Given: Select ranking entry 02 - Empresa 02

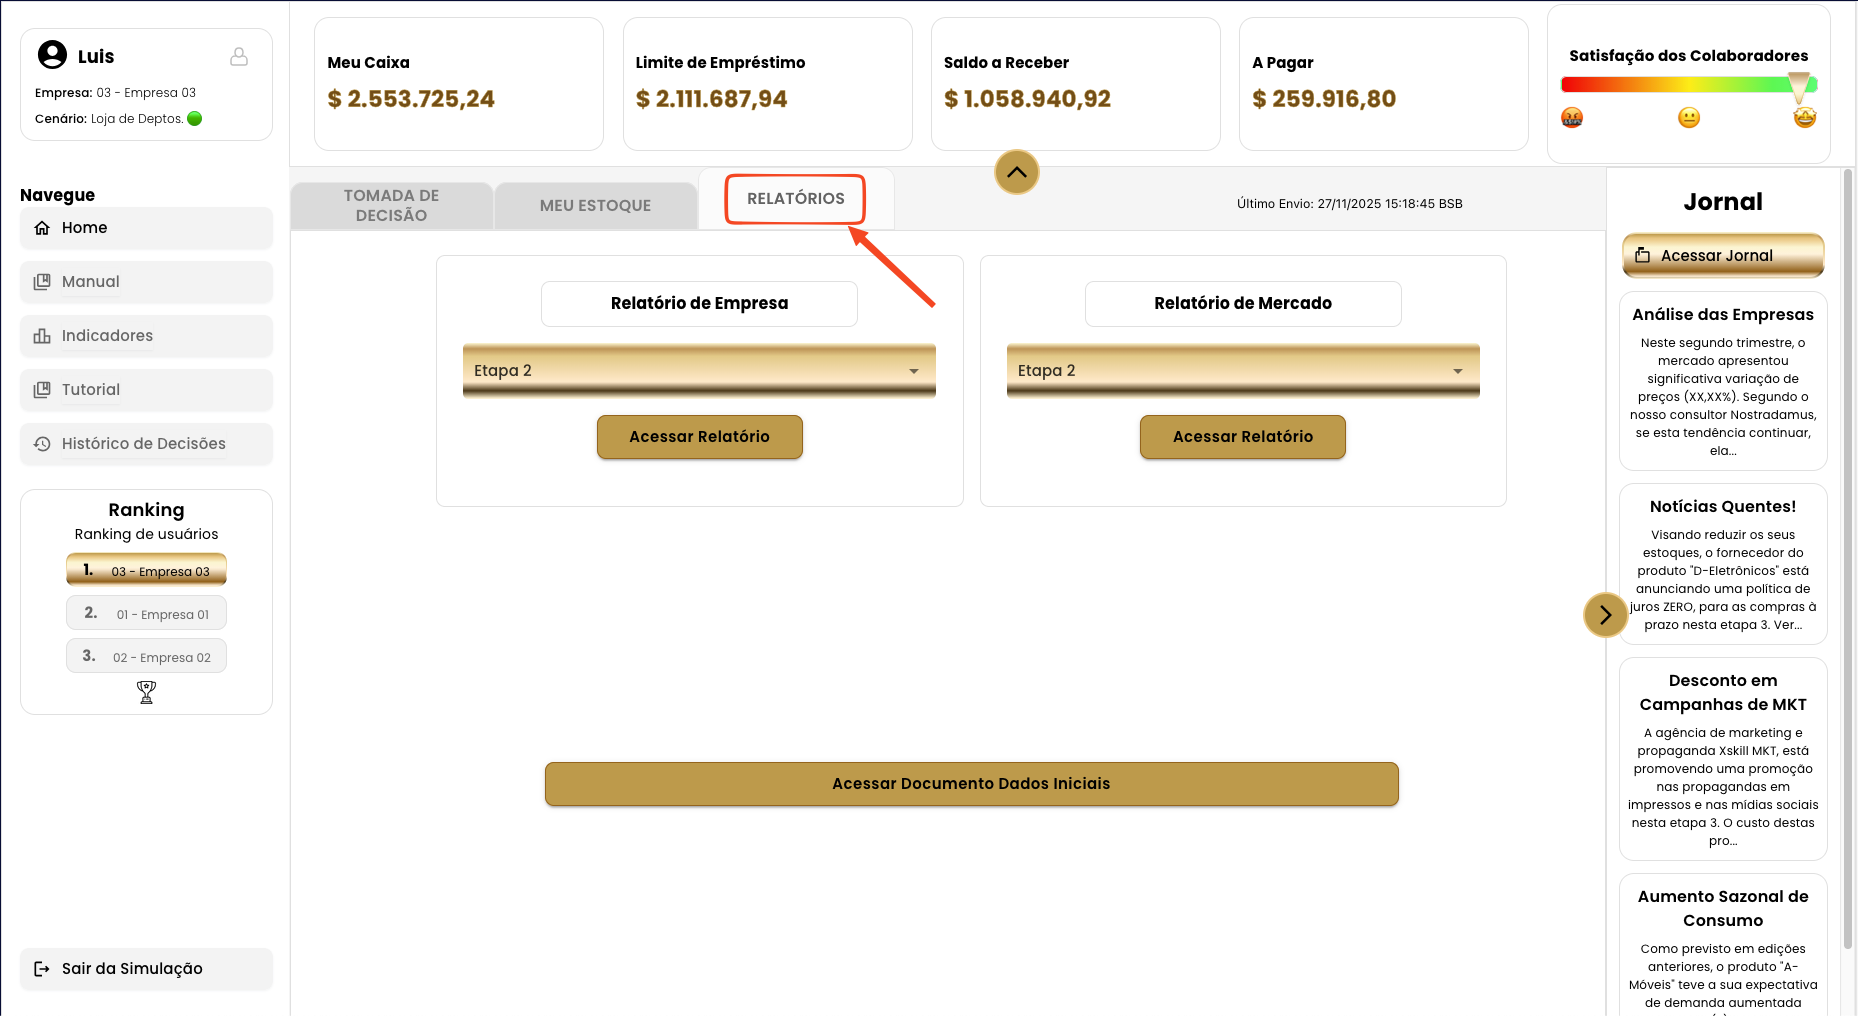Looking at the screenshot, I should 146,656.
